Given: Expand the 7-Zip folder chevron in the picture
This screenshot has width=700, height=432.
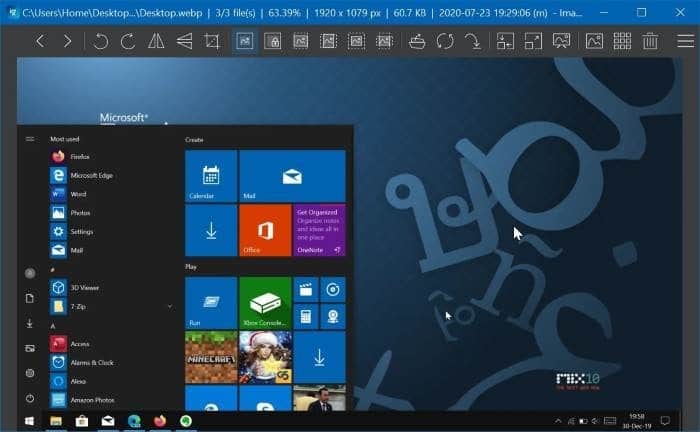Looking at the screenshot, I should (170, 306).
